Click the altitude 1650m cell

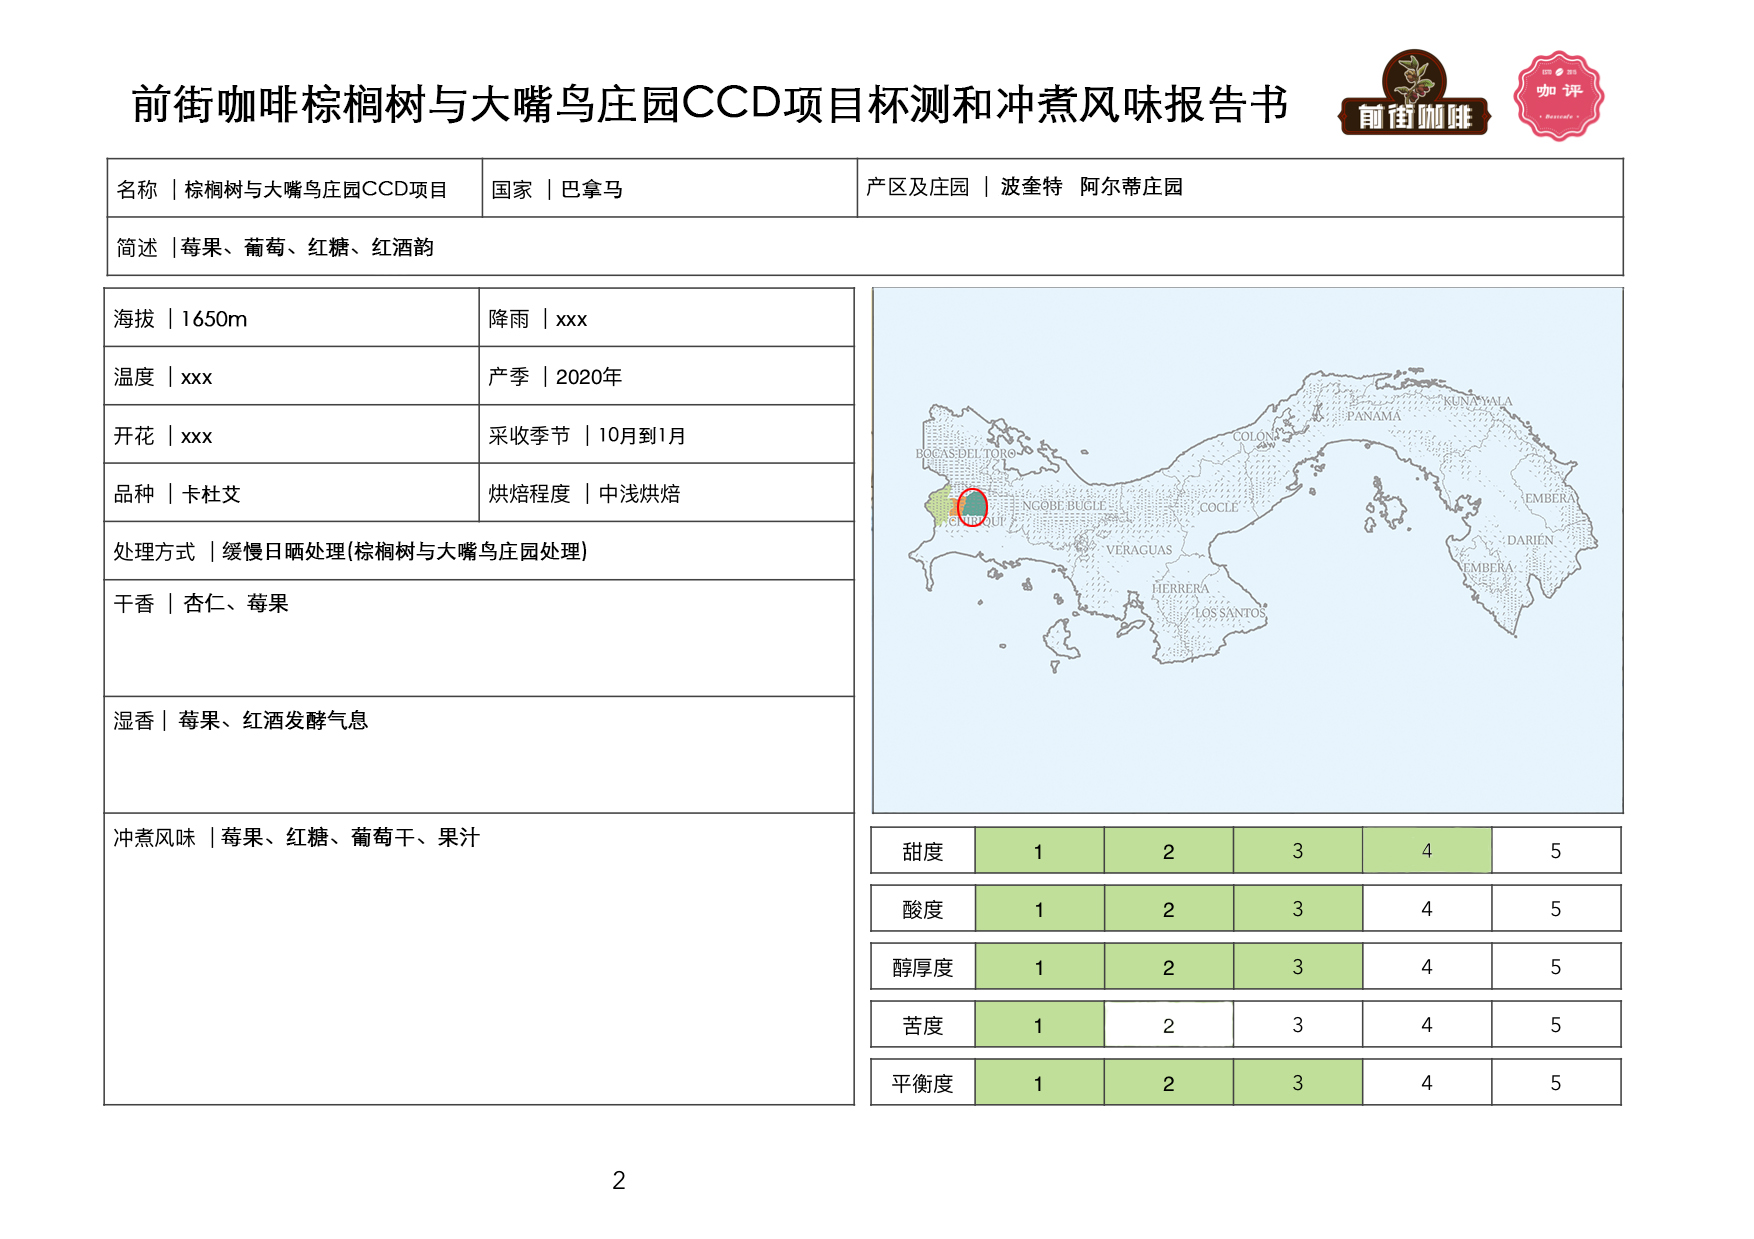290,319
